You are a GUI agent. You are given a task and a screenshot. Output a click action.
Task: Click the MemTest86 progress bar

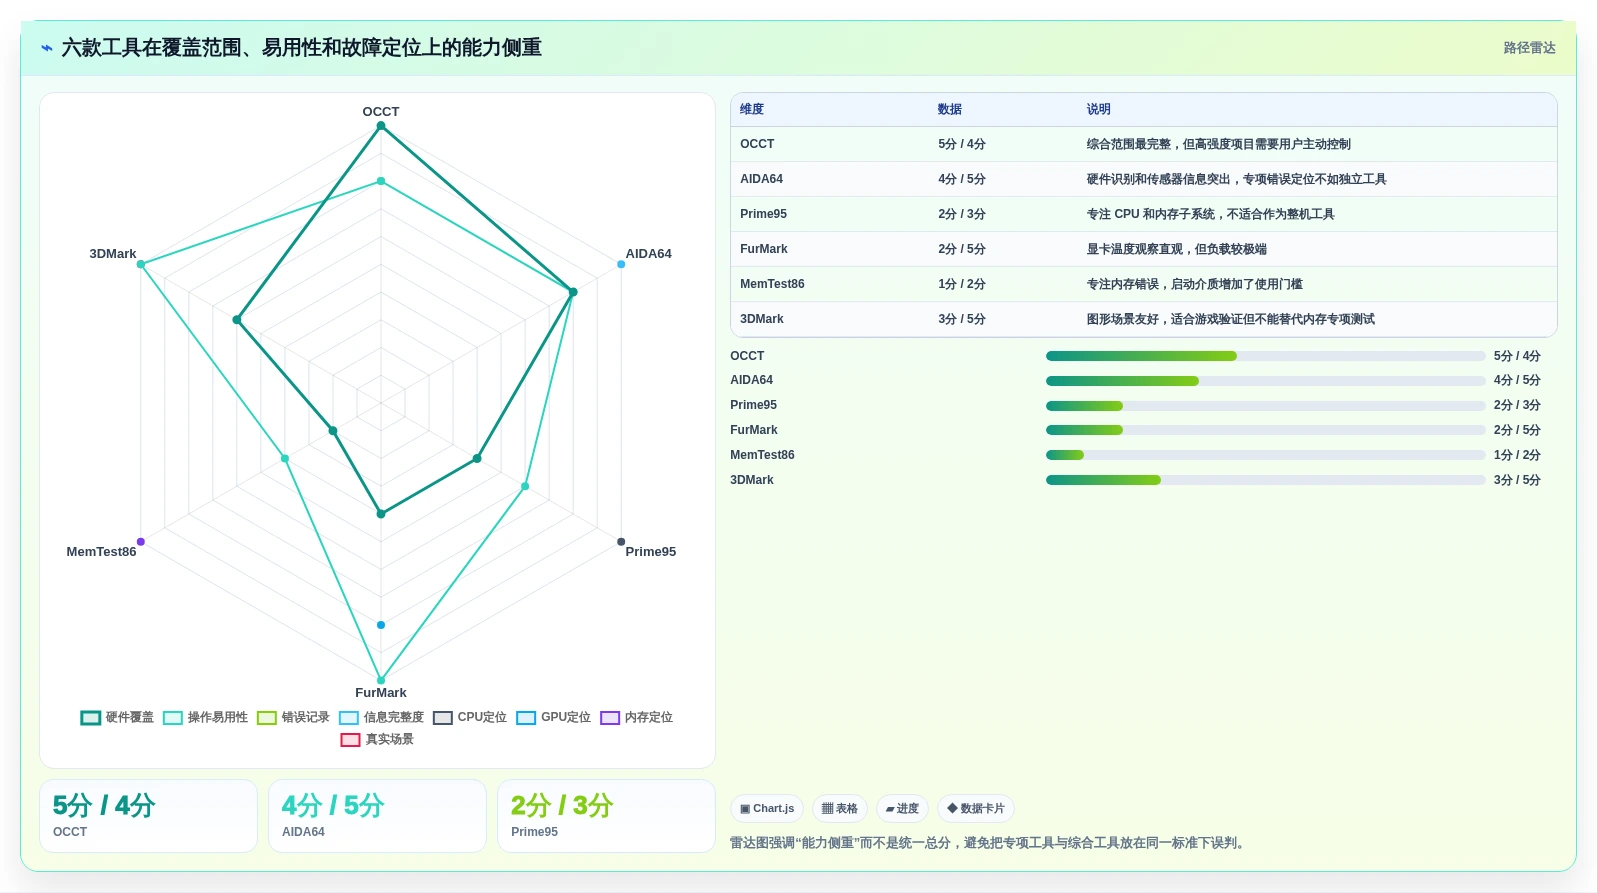[1265, 455]
